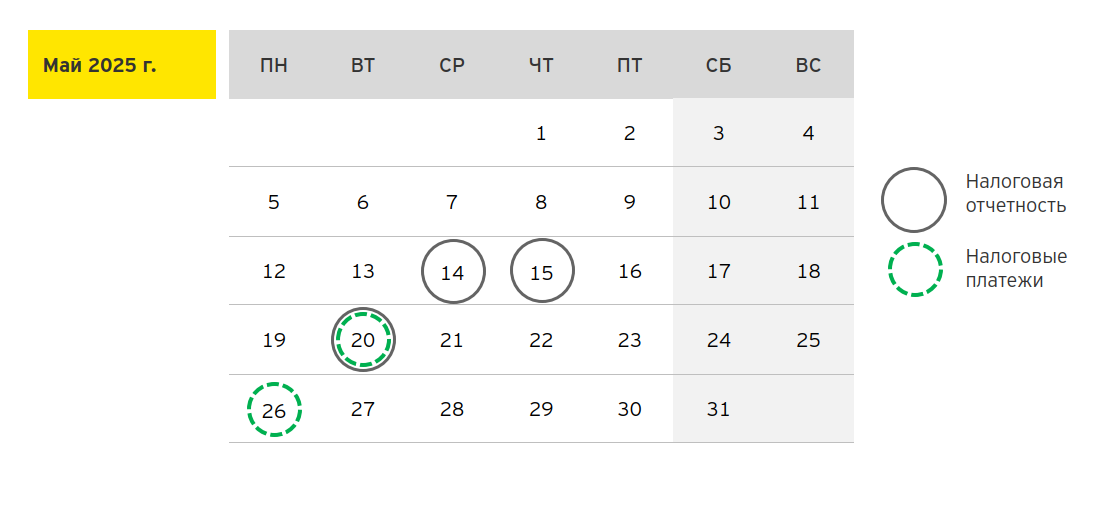
Task: Click the ЧТ weekday header
Action: point(541,66)
